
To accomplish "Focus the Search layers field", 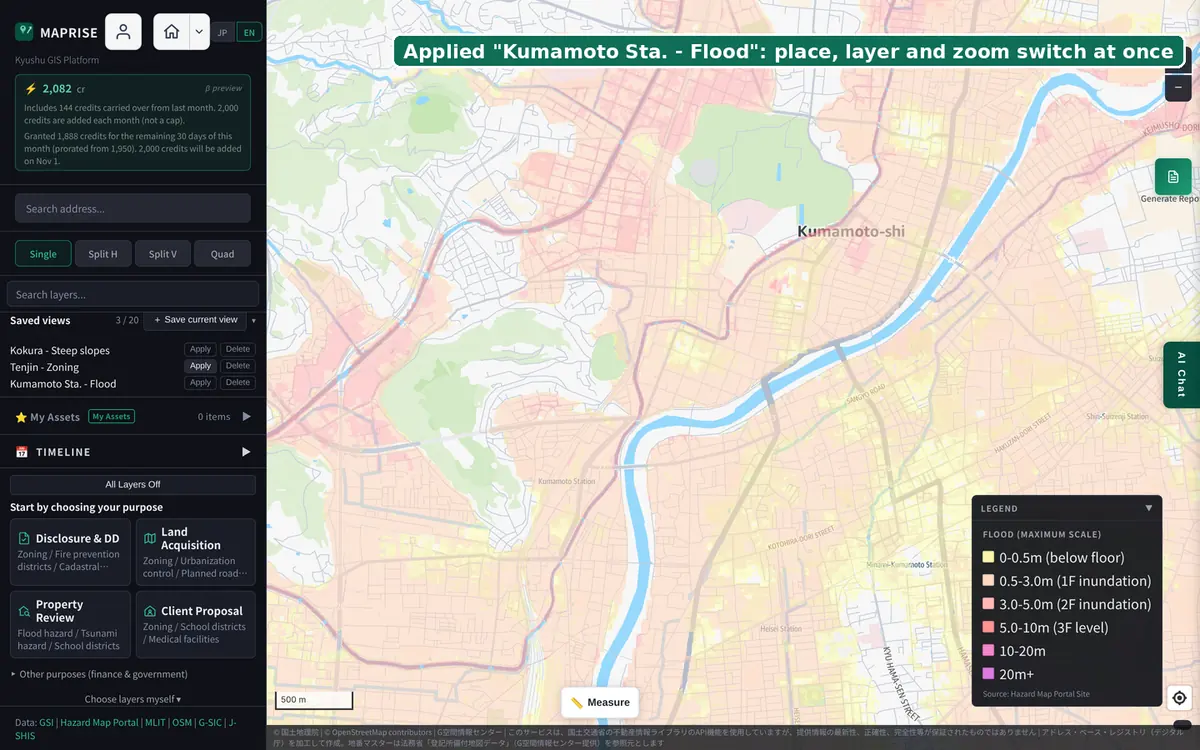I will point(133,294).
